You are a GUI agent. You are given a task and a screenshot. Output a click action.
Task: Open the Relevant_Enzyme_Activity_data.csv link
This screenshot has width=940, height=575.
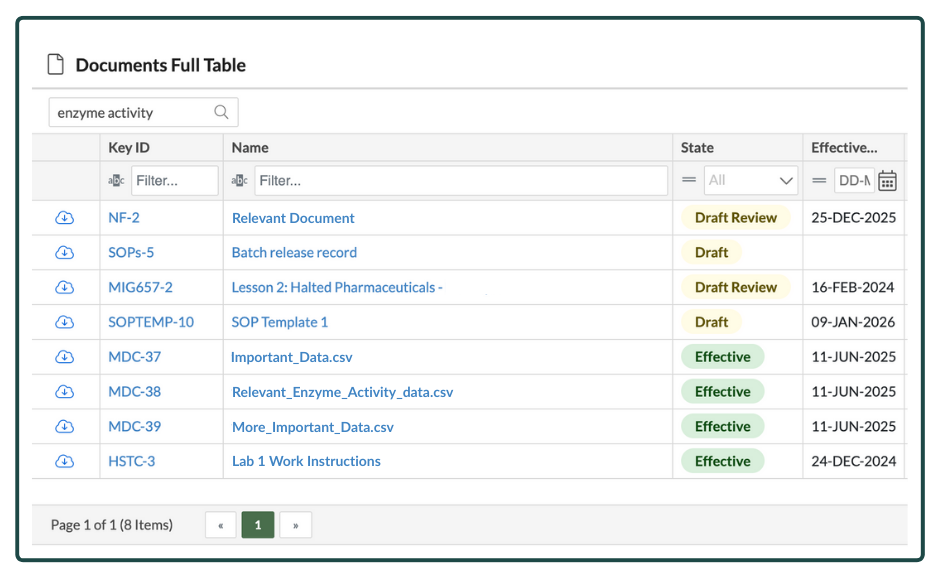(342, 392)
